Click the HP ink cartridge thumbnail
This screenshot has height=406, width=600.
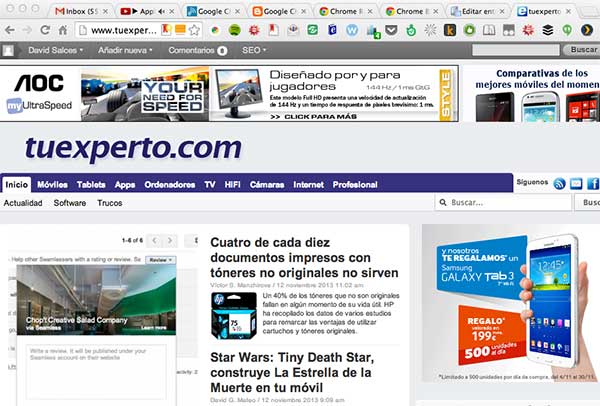click(x=234, y=316)
